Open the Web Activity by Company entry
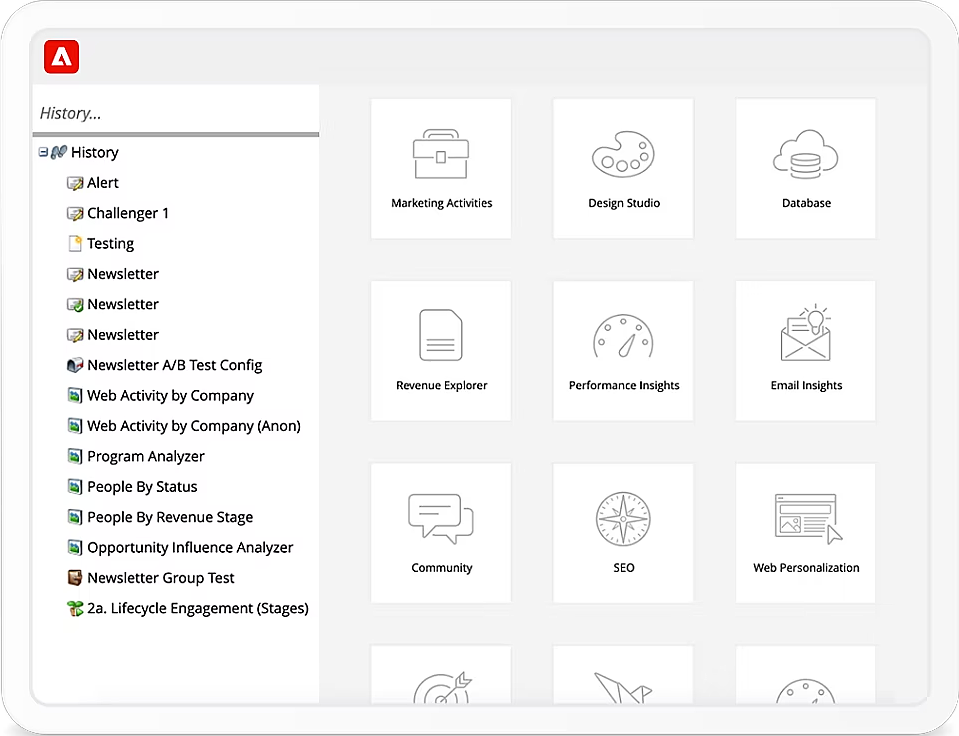The height and width of the screenshot is (736, 959). point(170,396)
